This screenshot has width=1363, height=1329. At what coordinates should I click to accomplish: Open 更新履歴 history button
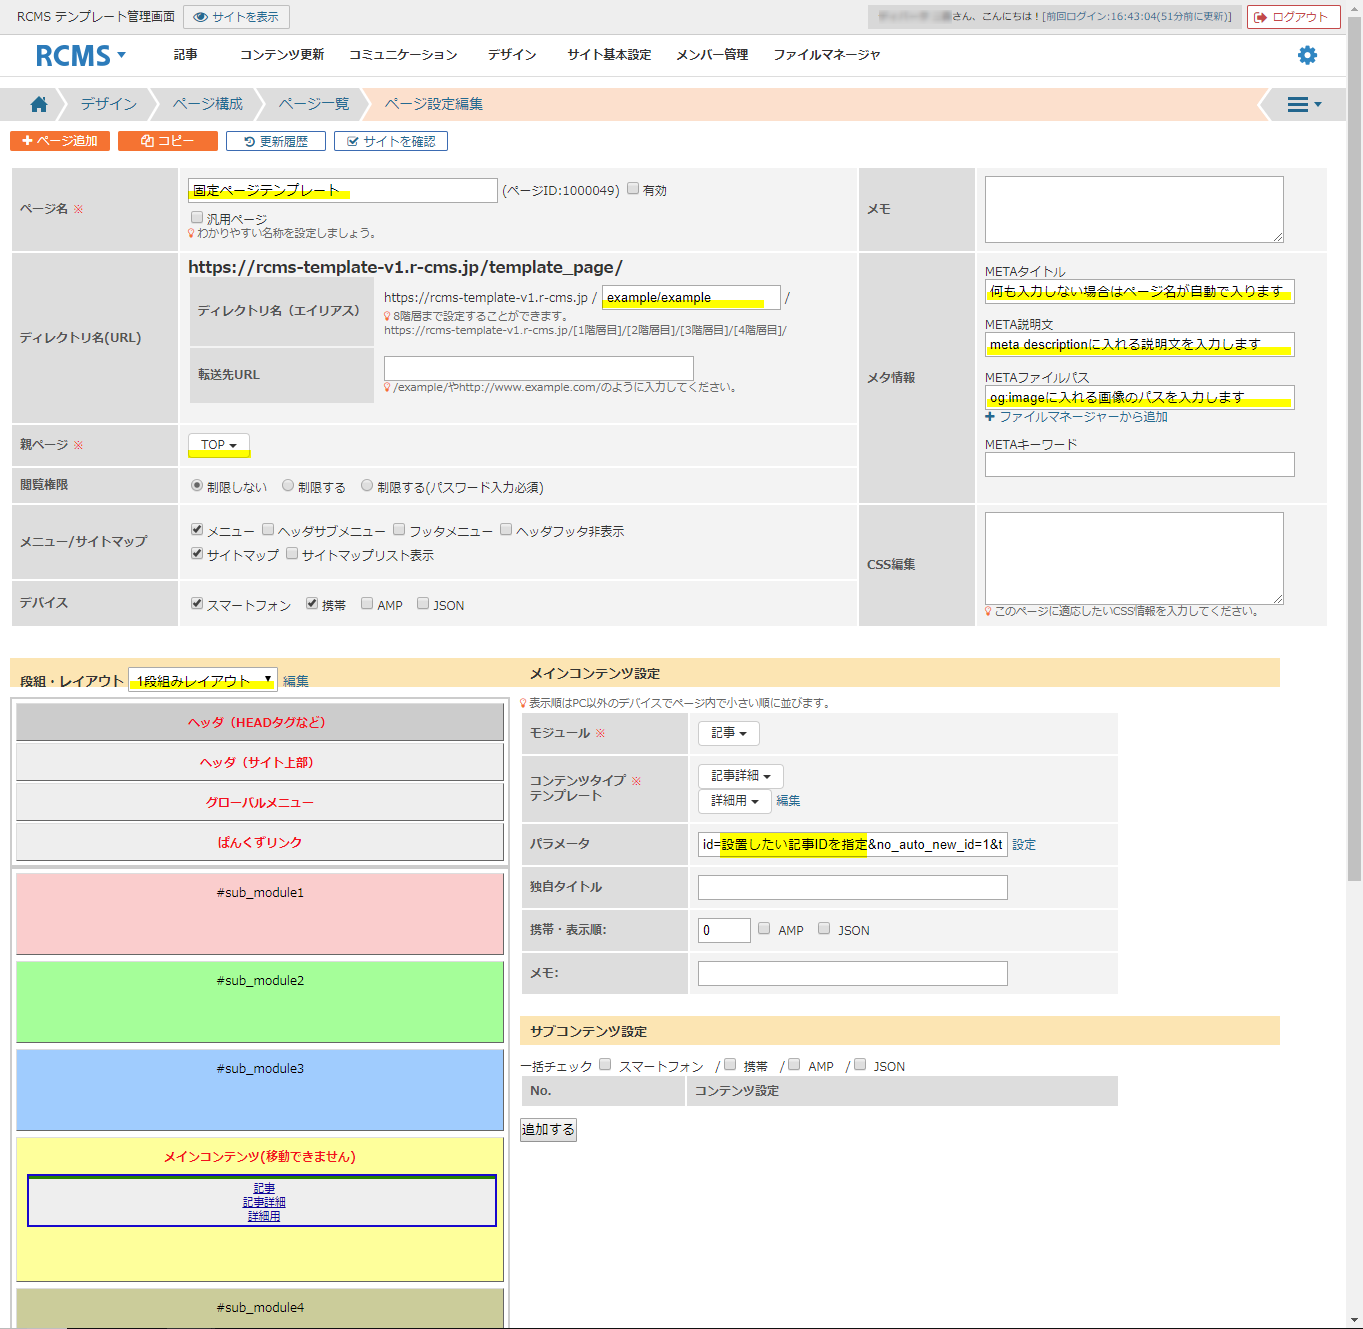pyautogui.click(x=276, y=141)
